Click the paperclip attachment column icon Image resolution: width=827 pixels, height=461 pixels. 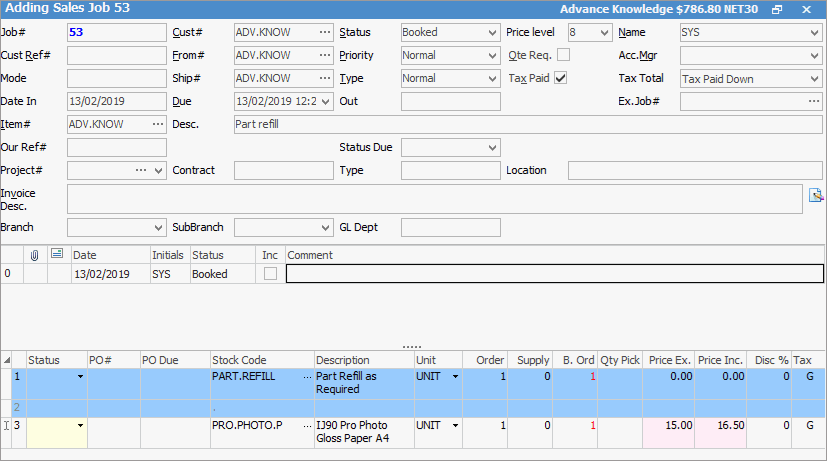point(35,255)
